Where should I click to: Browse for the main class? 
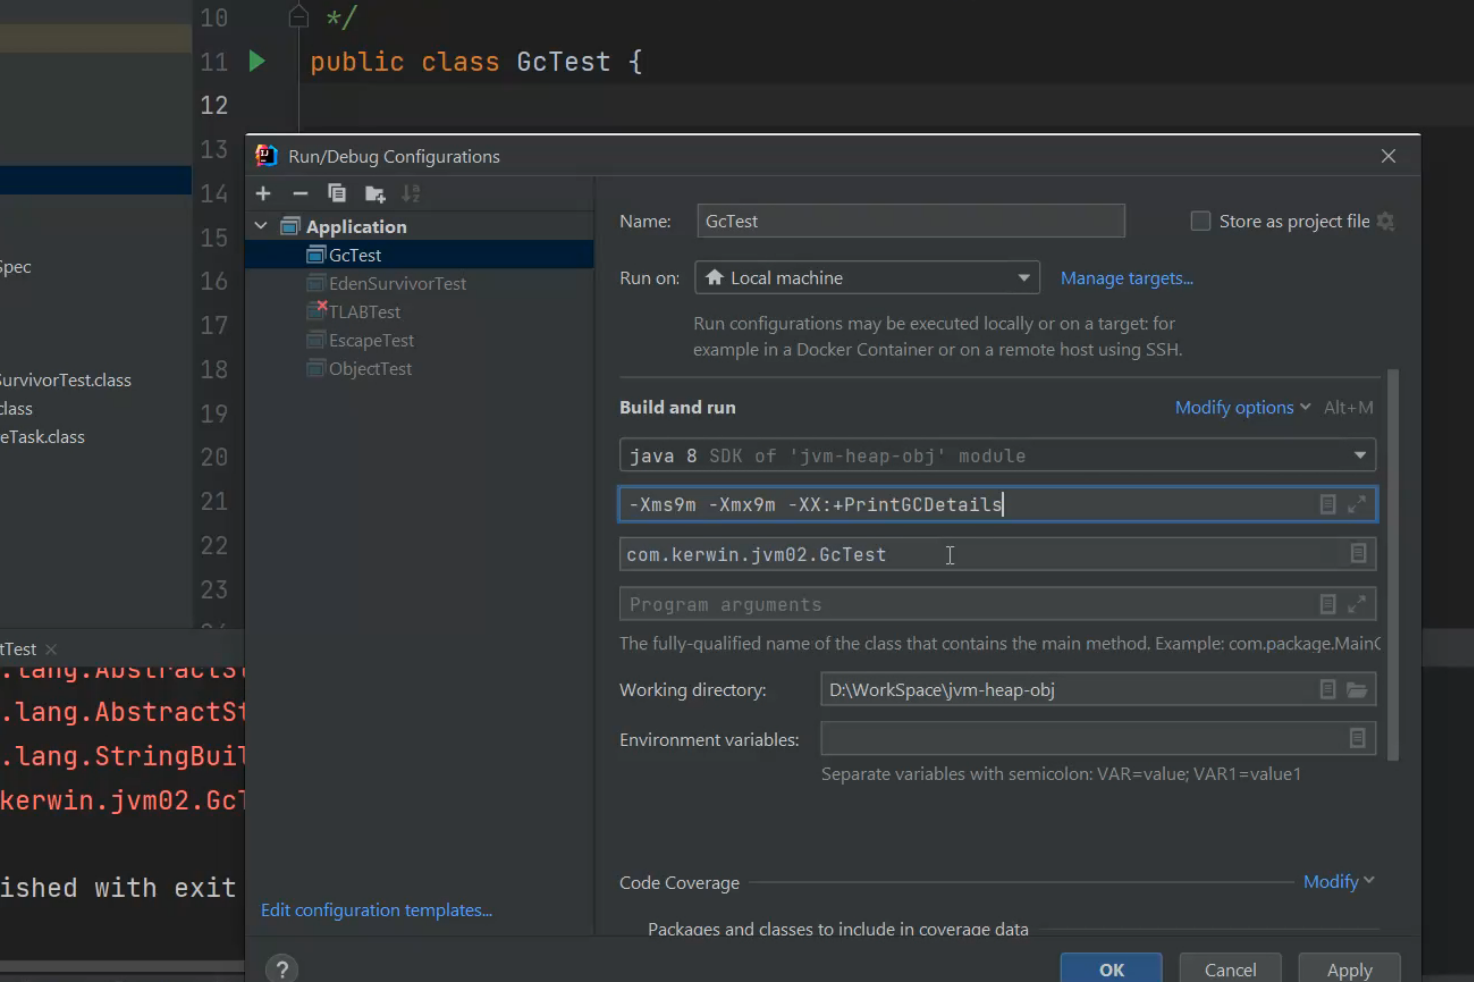click(x=1358, y=554)
